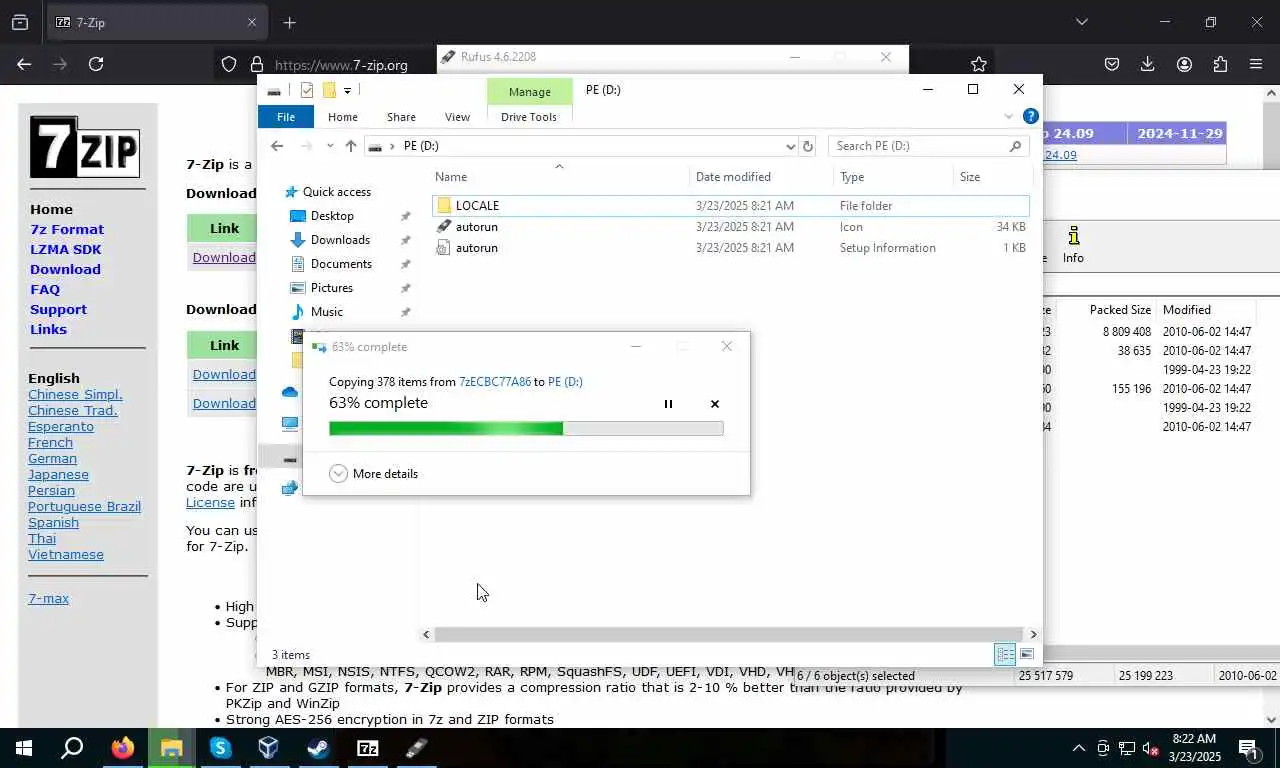Click Properties icon in quick access toolbar
The image size is (1280, 768).
pyautogui.click(x=307, y=90)
